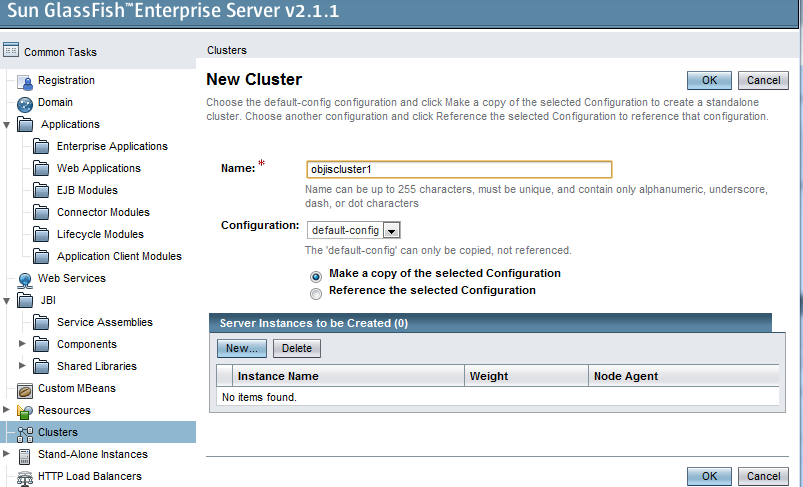
Task: Select the Stand-Alone Instances icon
Action: [x=26, y=455]
